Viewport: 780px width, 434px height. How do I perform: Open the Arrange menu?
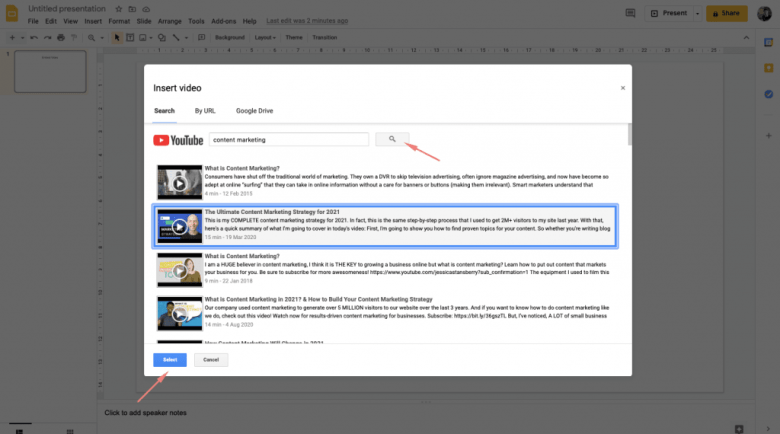[170, 21]
